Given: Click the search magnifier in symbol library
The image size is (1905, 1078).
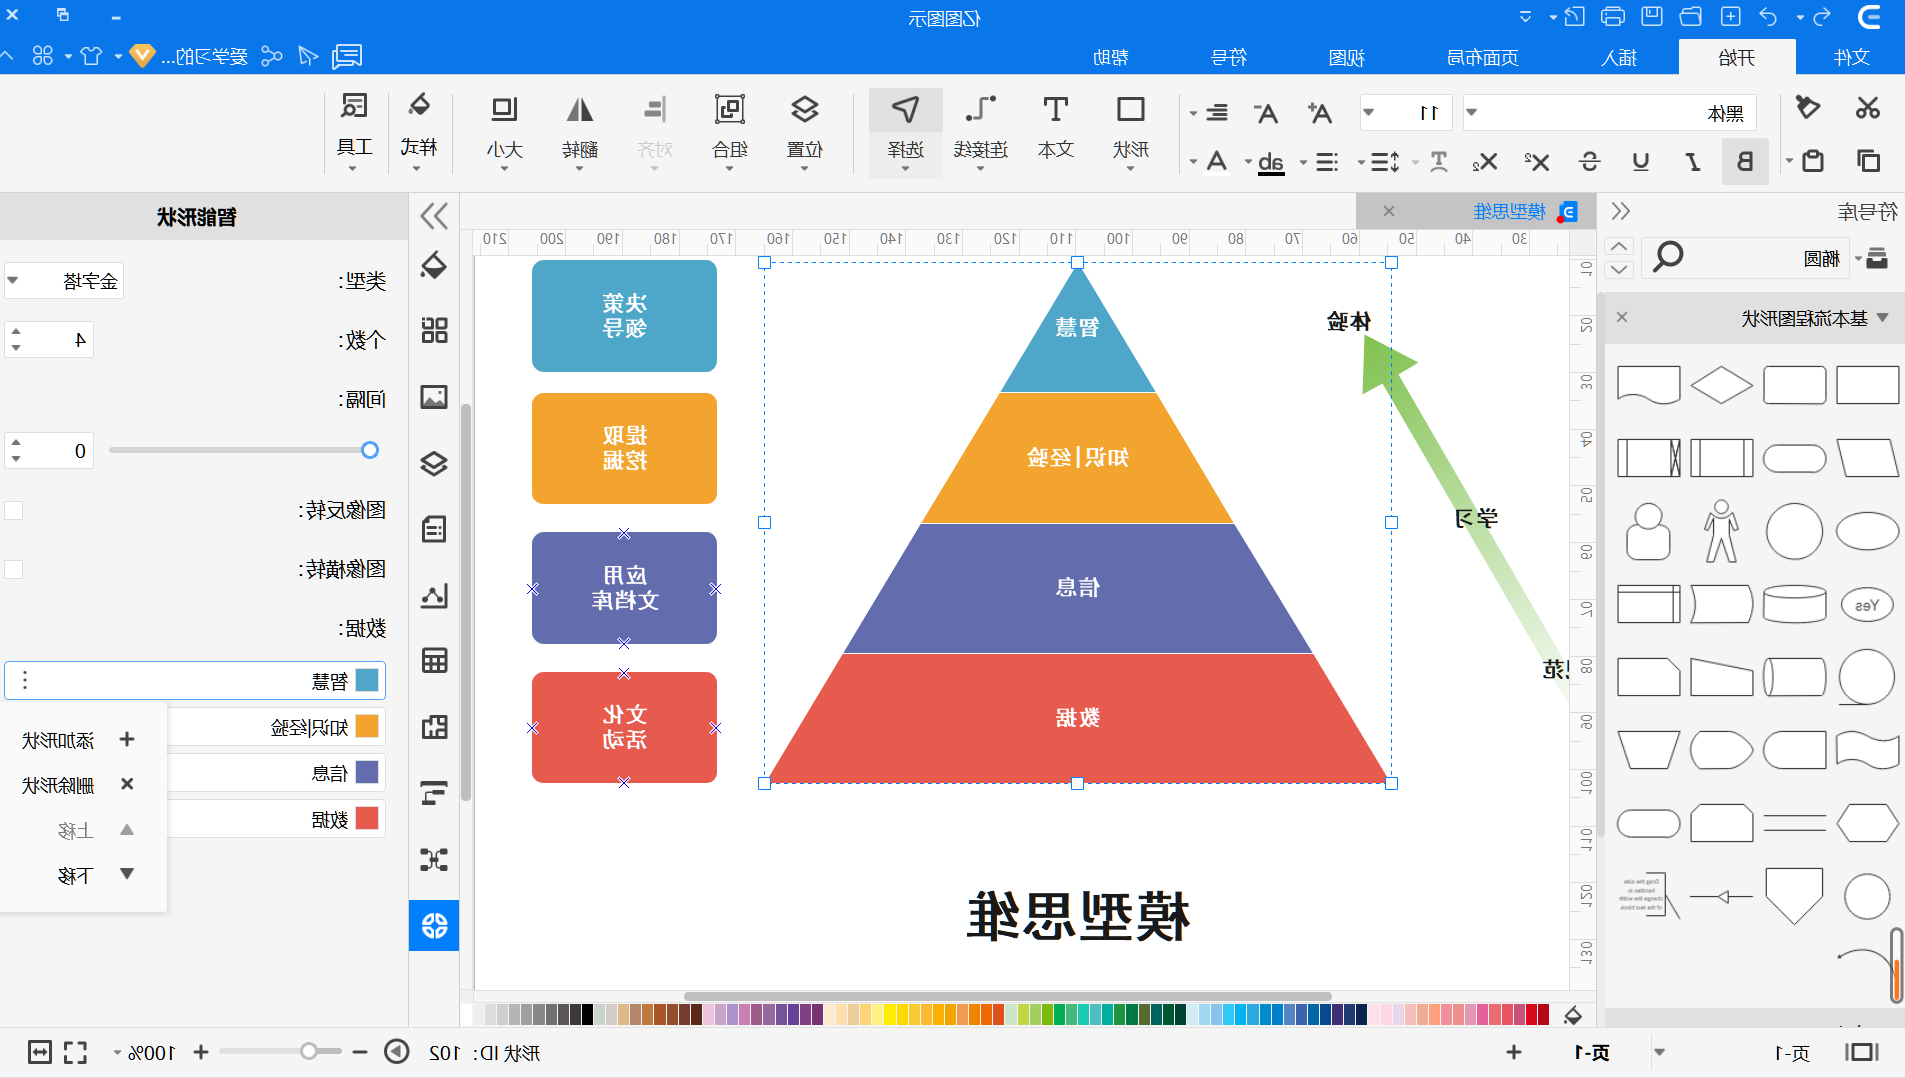Looking at the screenshot, I should click(1667, 257).
